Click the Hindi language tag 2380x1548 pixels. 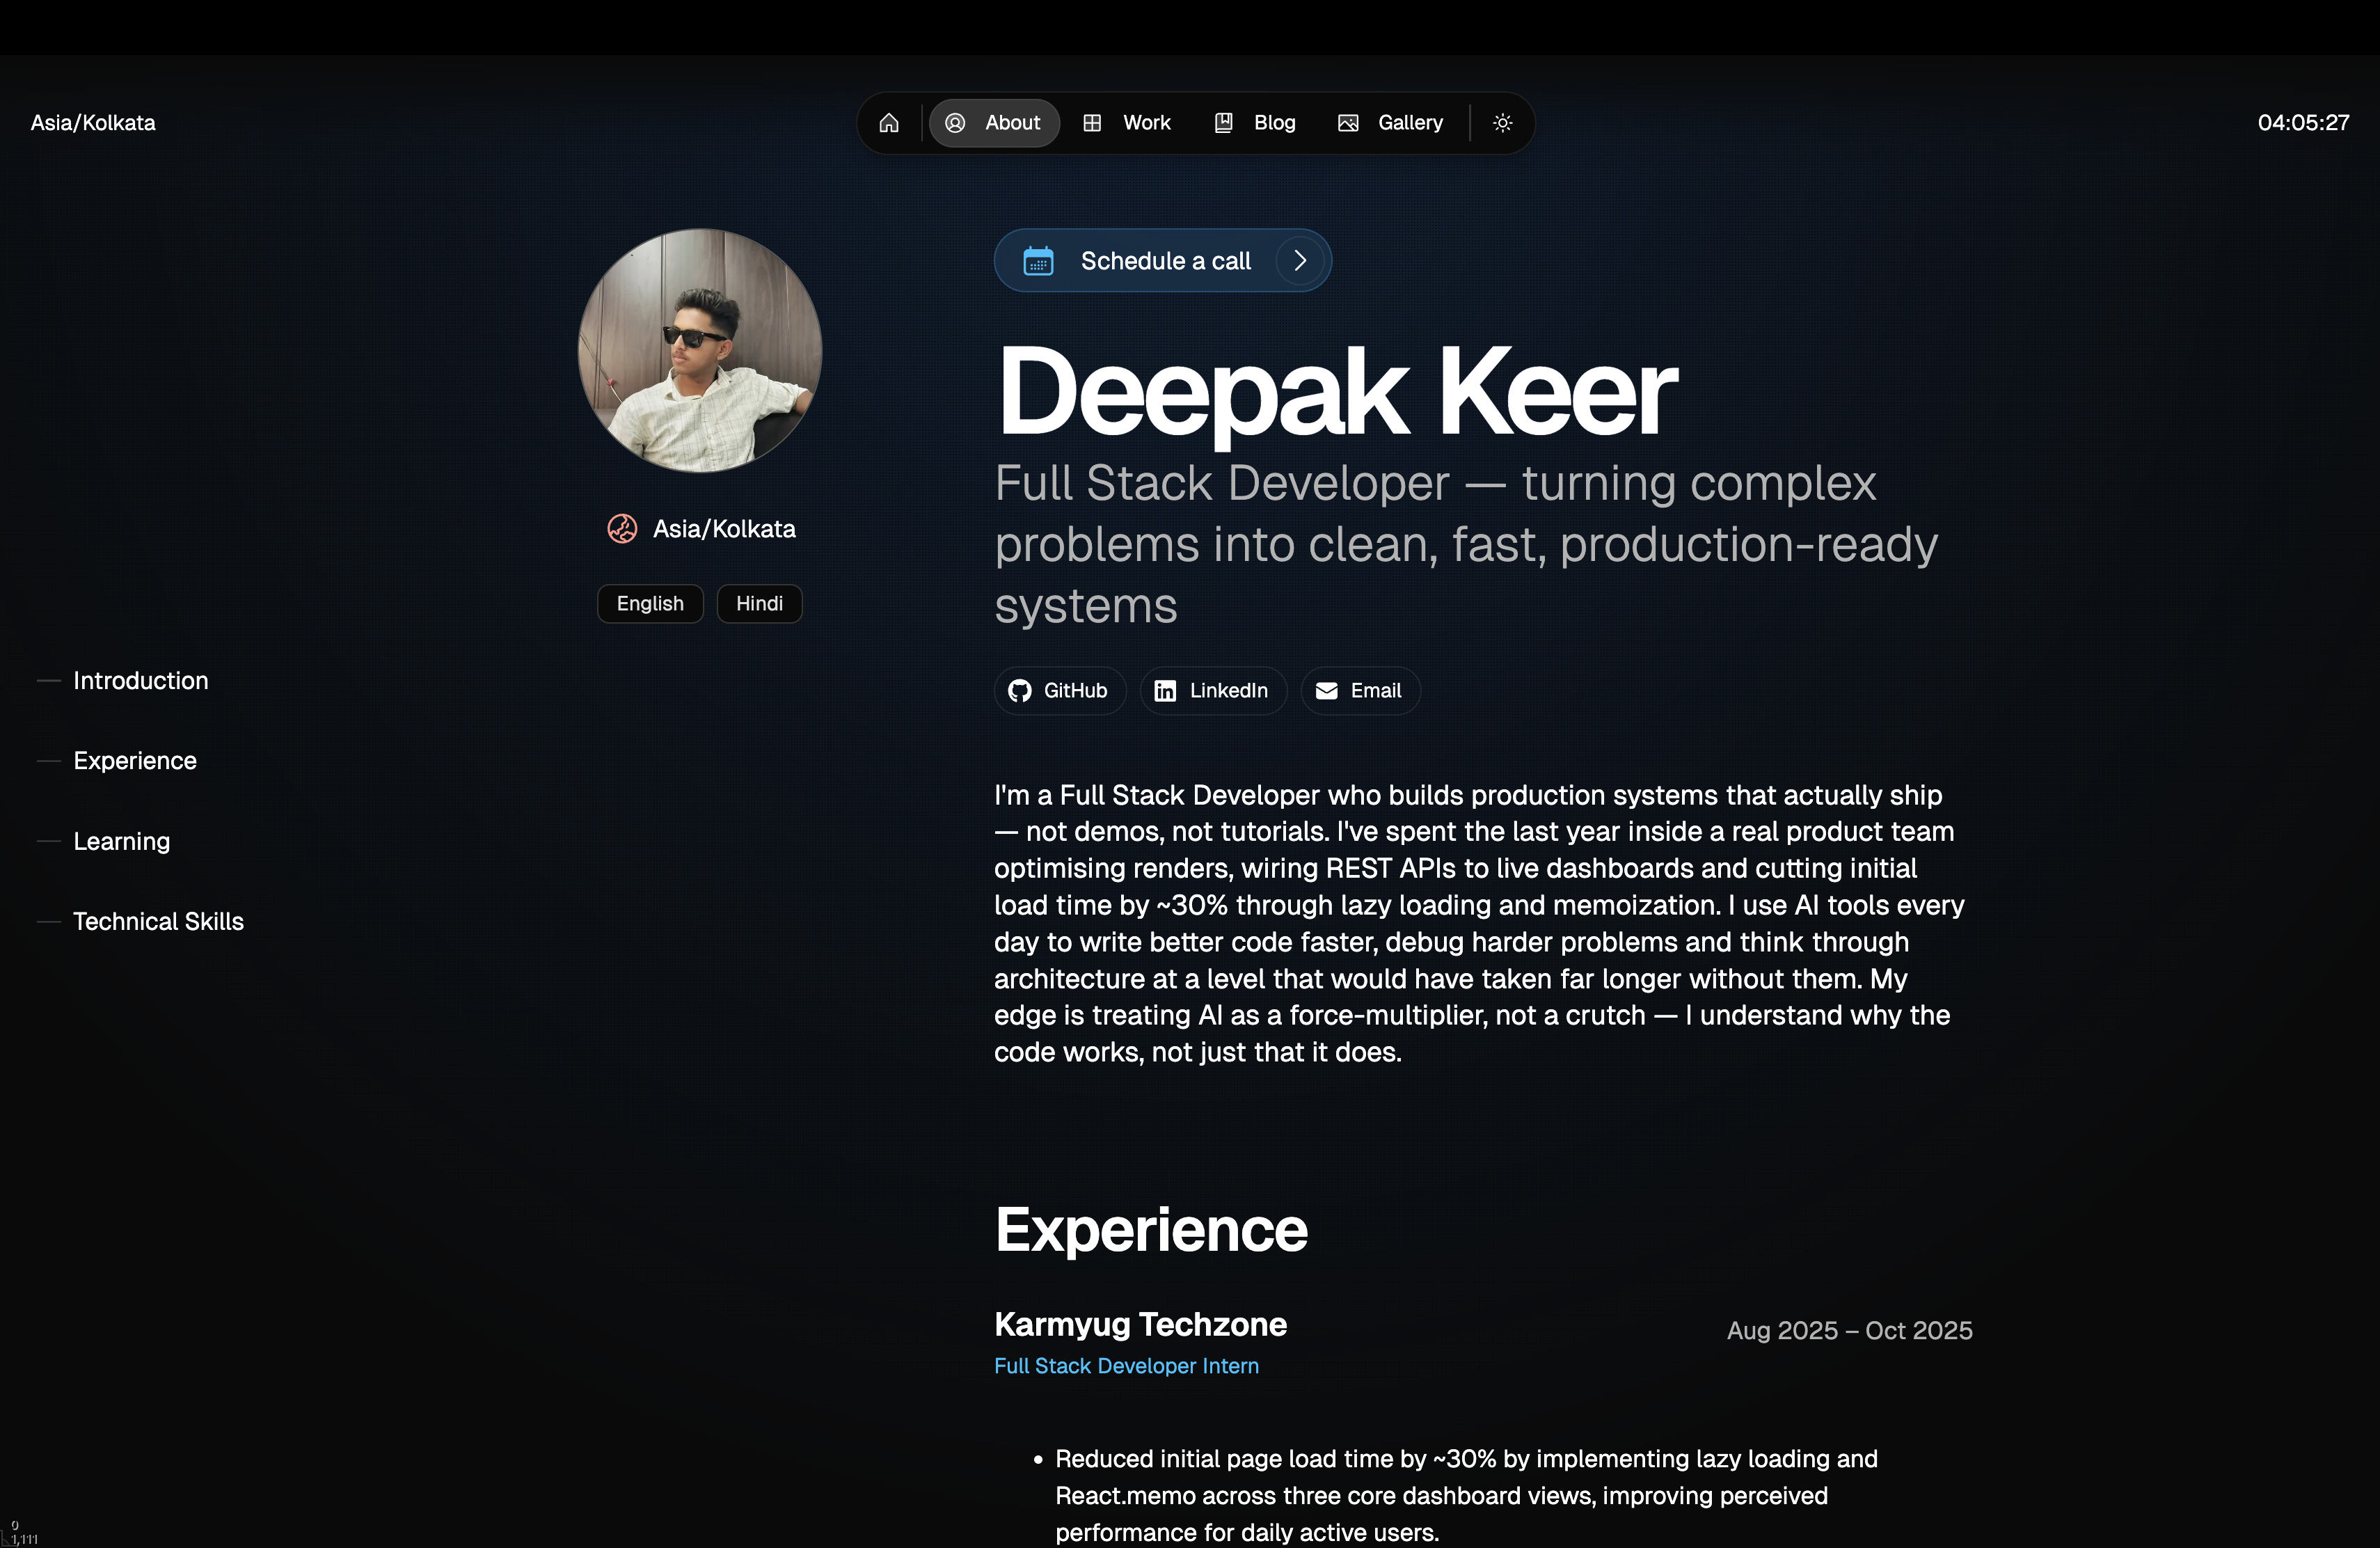coord(759,604)
